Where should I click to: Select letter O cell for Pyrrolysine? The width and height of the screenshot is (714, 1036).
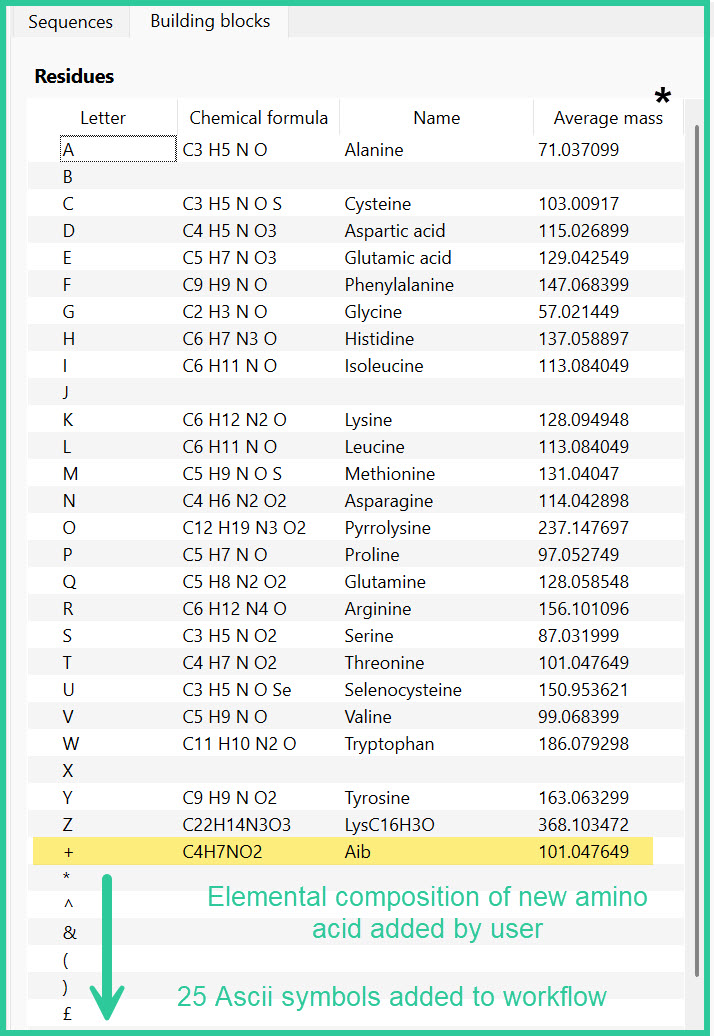[x=69, y=528]
